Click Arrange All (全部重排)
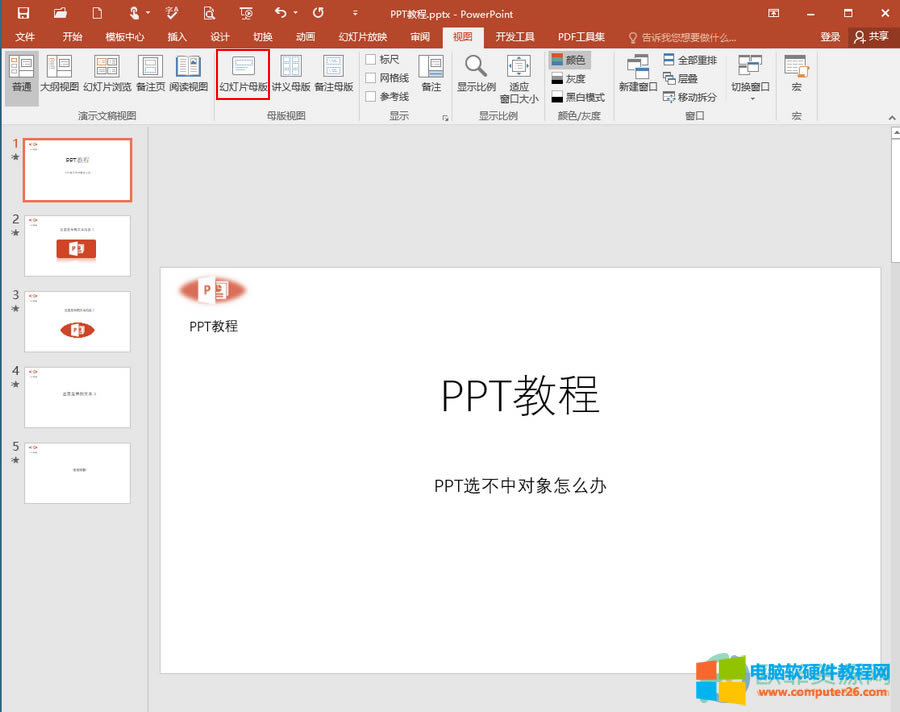Viewport: 900px width, 712px height. pos(690,58)
